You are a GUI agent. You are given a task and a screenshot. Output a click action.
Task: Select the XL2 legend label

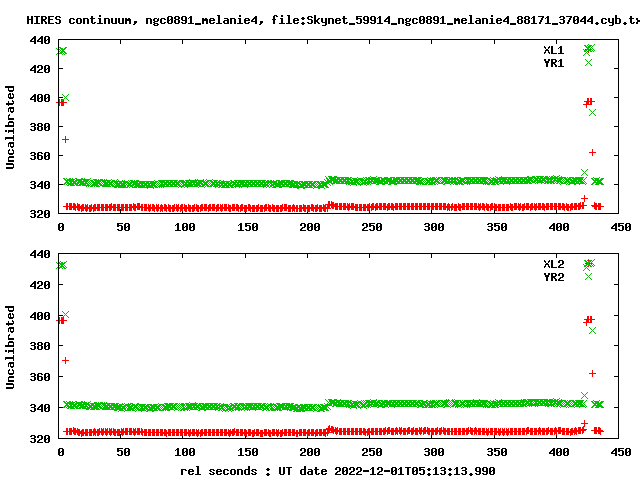point(553,264)
